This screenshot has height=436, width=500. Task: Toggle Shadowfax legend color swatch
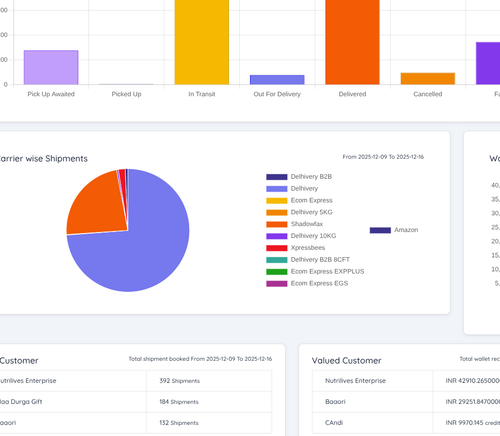[x=277, y=224]
